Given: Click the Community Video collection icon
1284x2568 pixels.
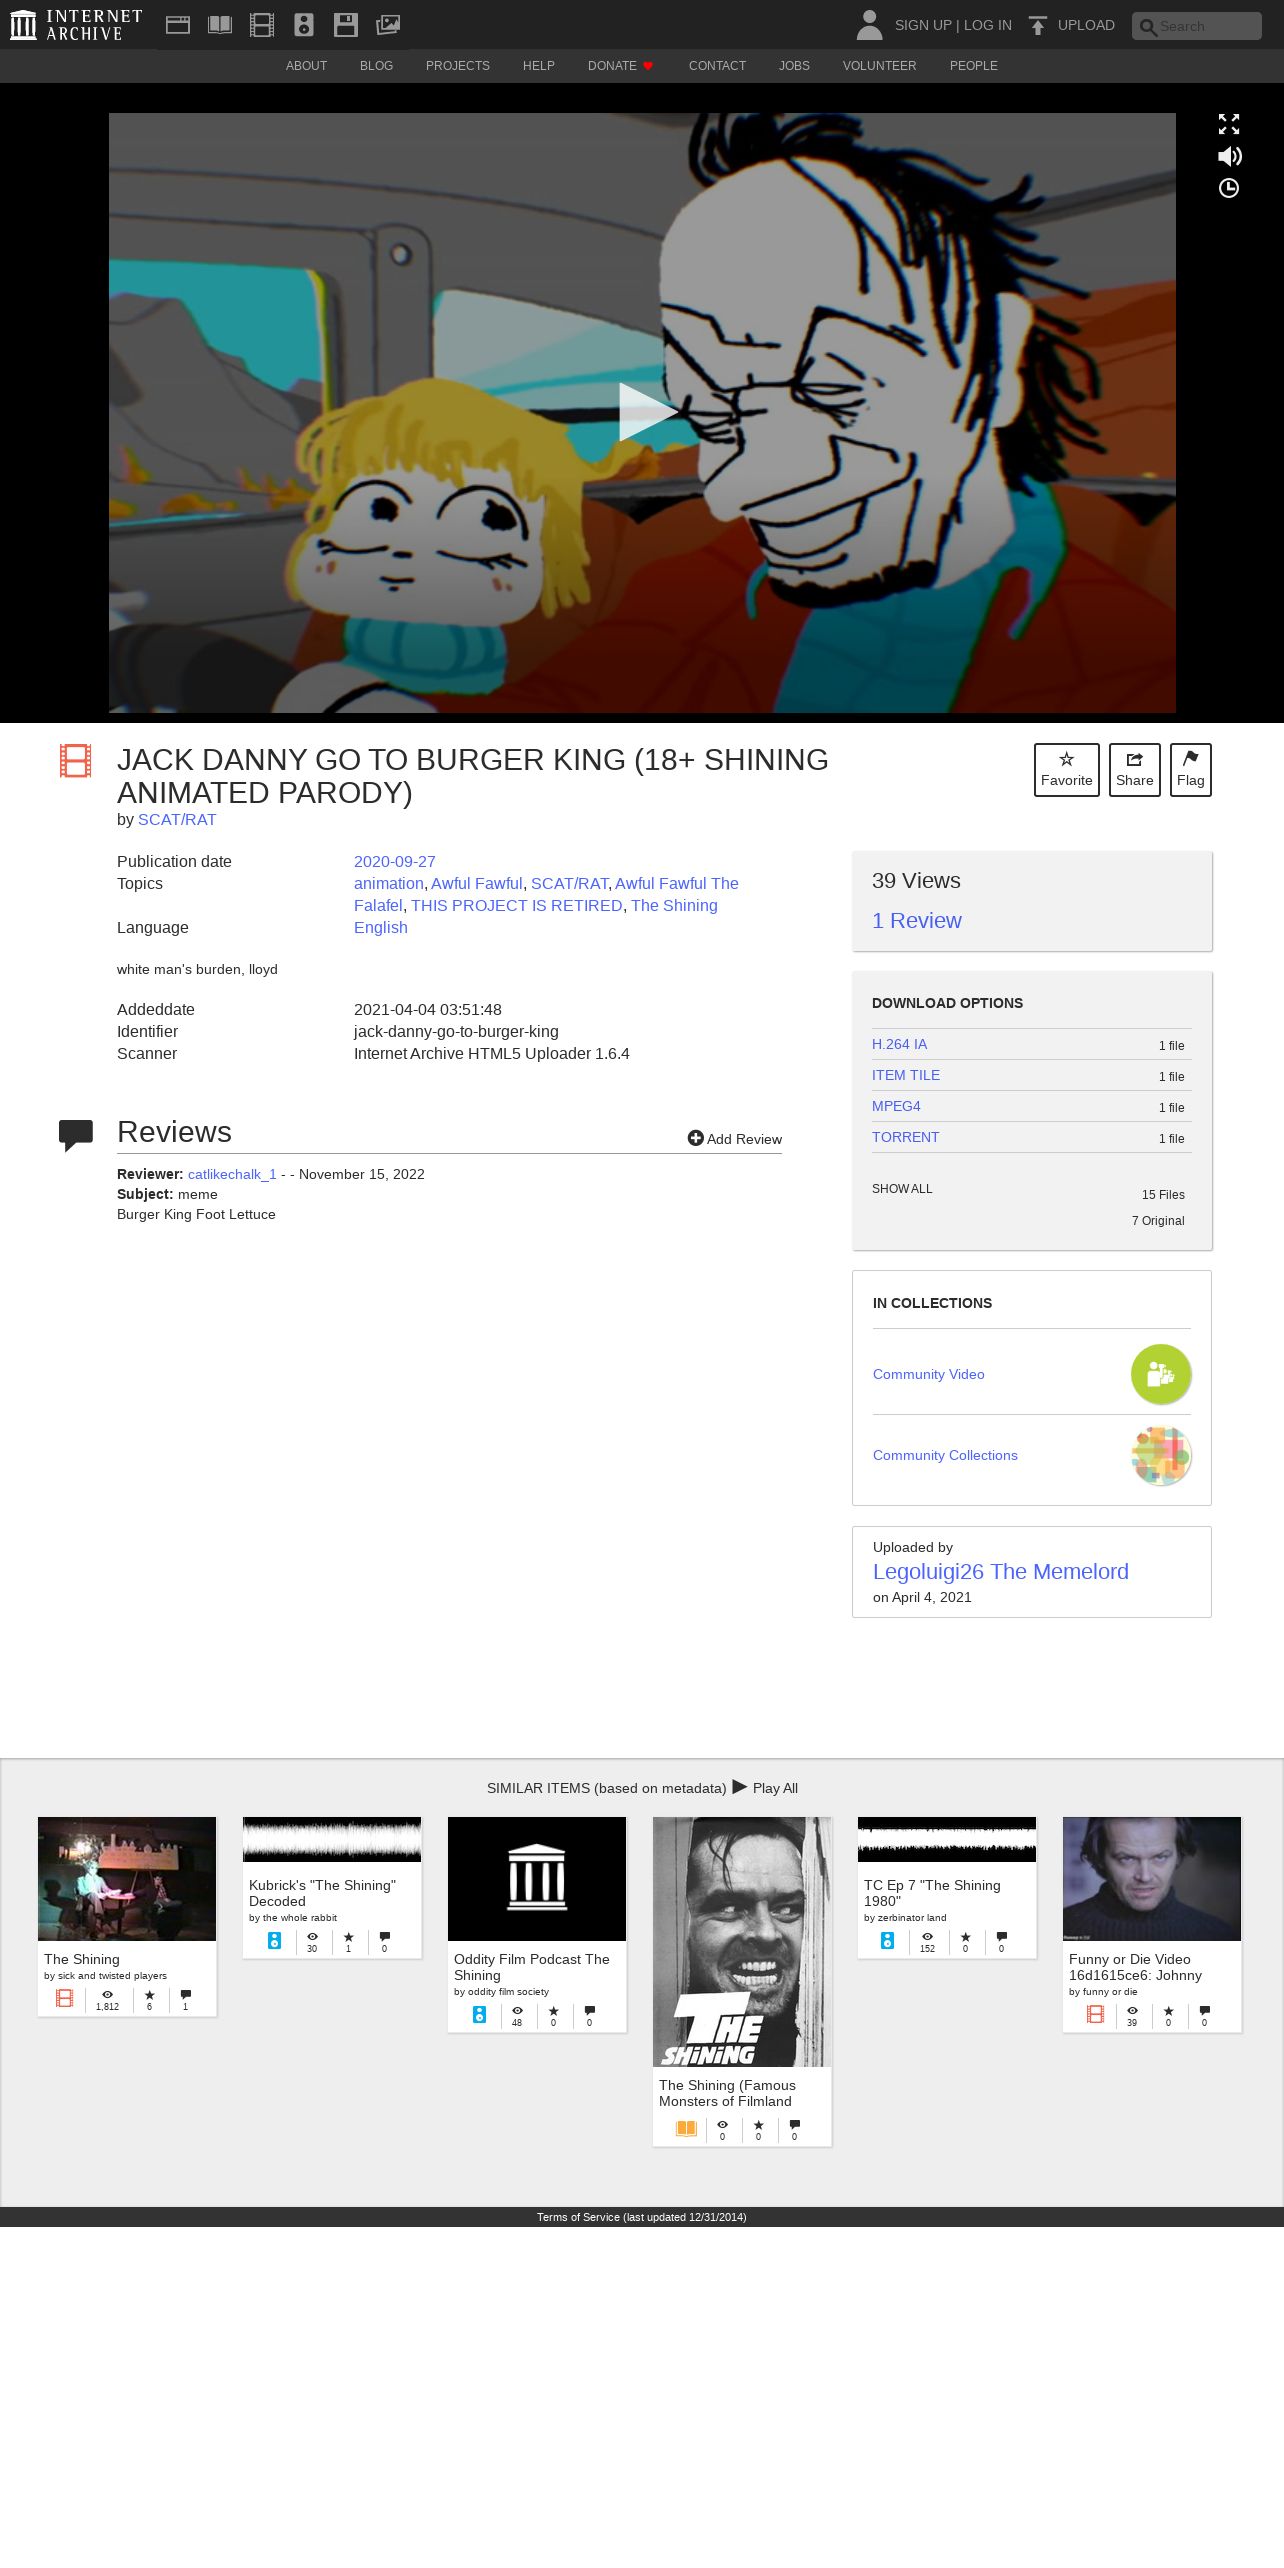Looking at the screenshot, I should (x=1161, y=1374).
